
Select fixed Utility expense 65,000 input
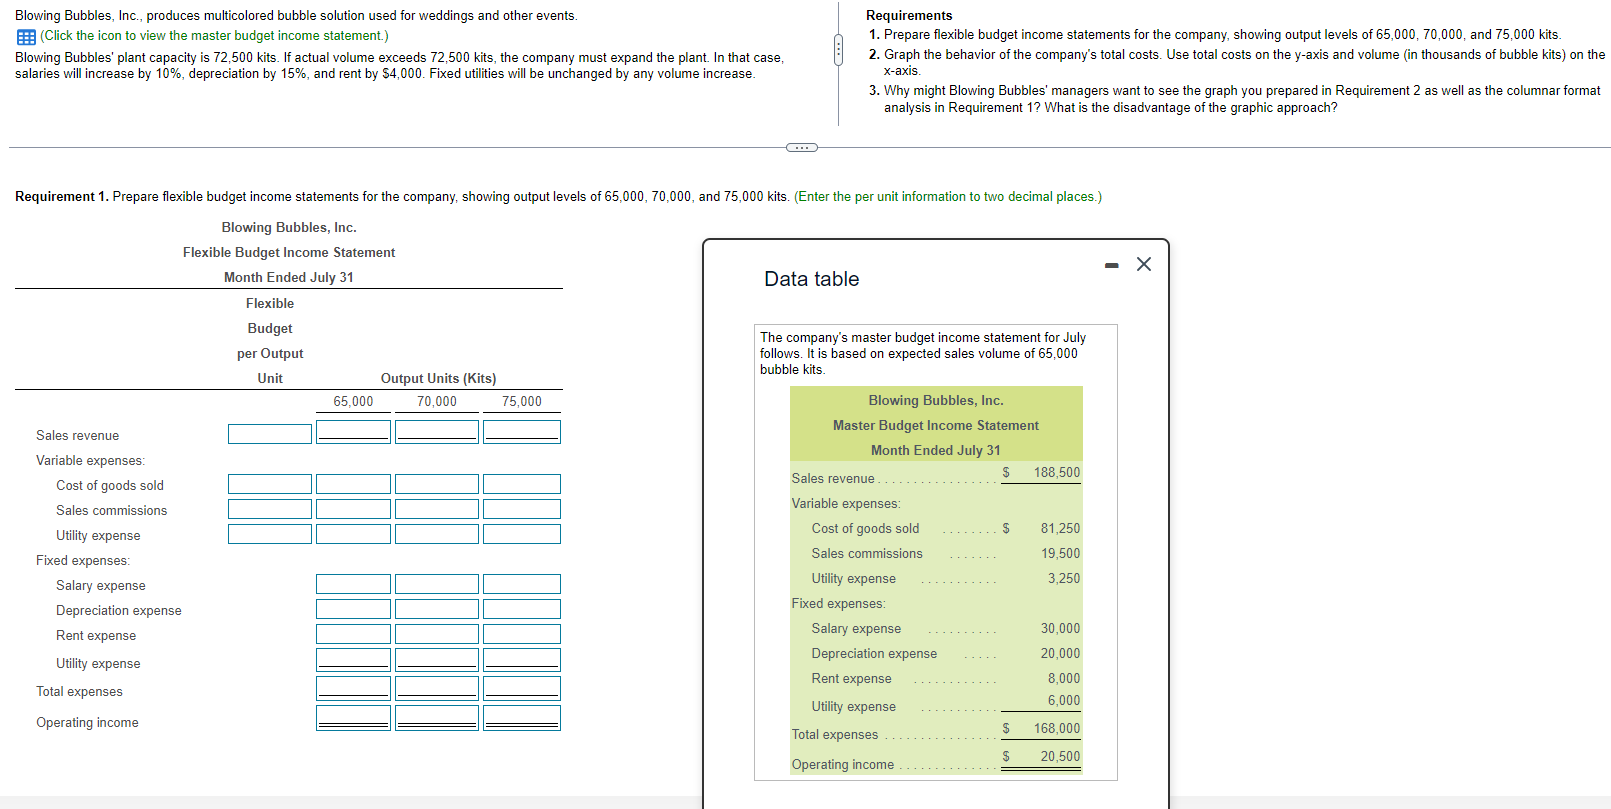click(x=353, y=660)
